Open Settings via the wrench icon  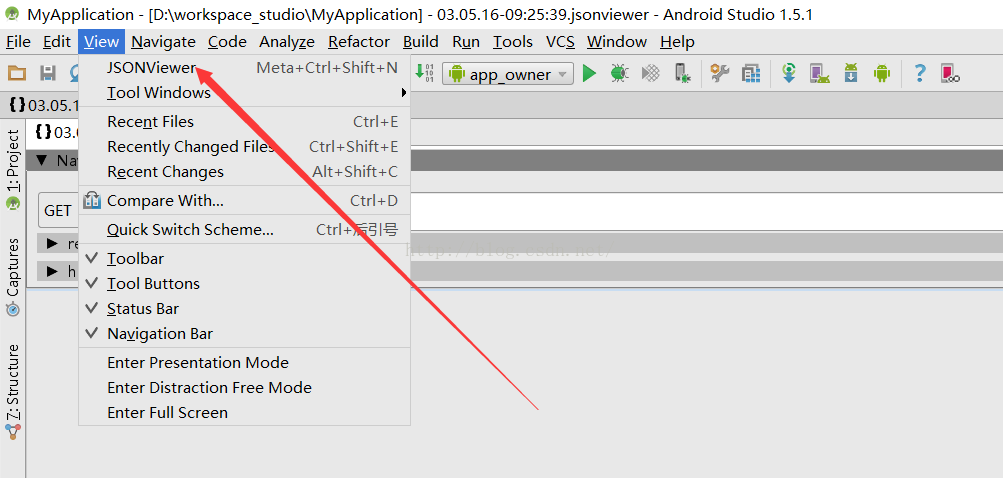click(x=720, y=74)
